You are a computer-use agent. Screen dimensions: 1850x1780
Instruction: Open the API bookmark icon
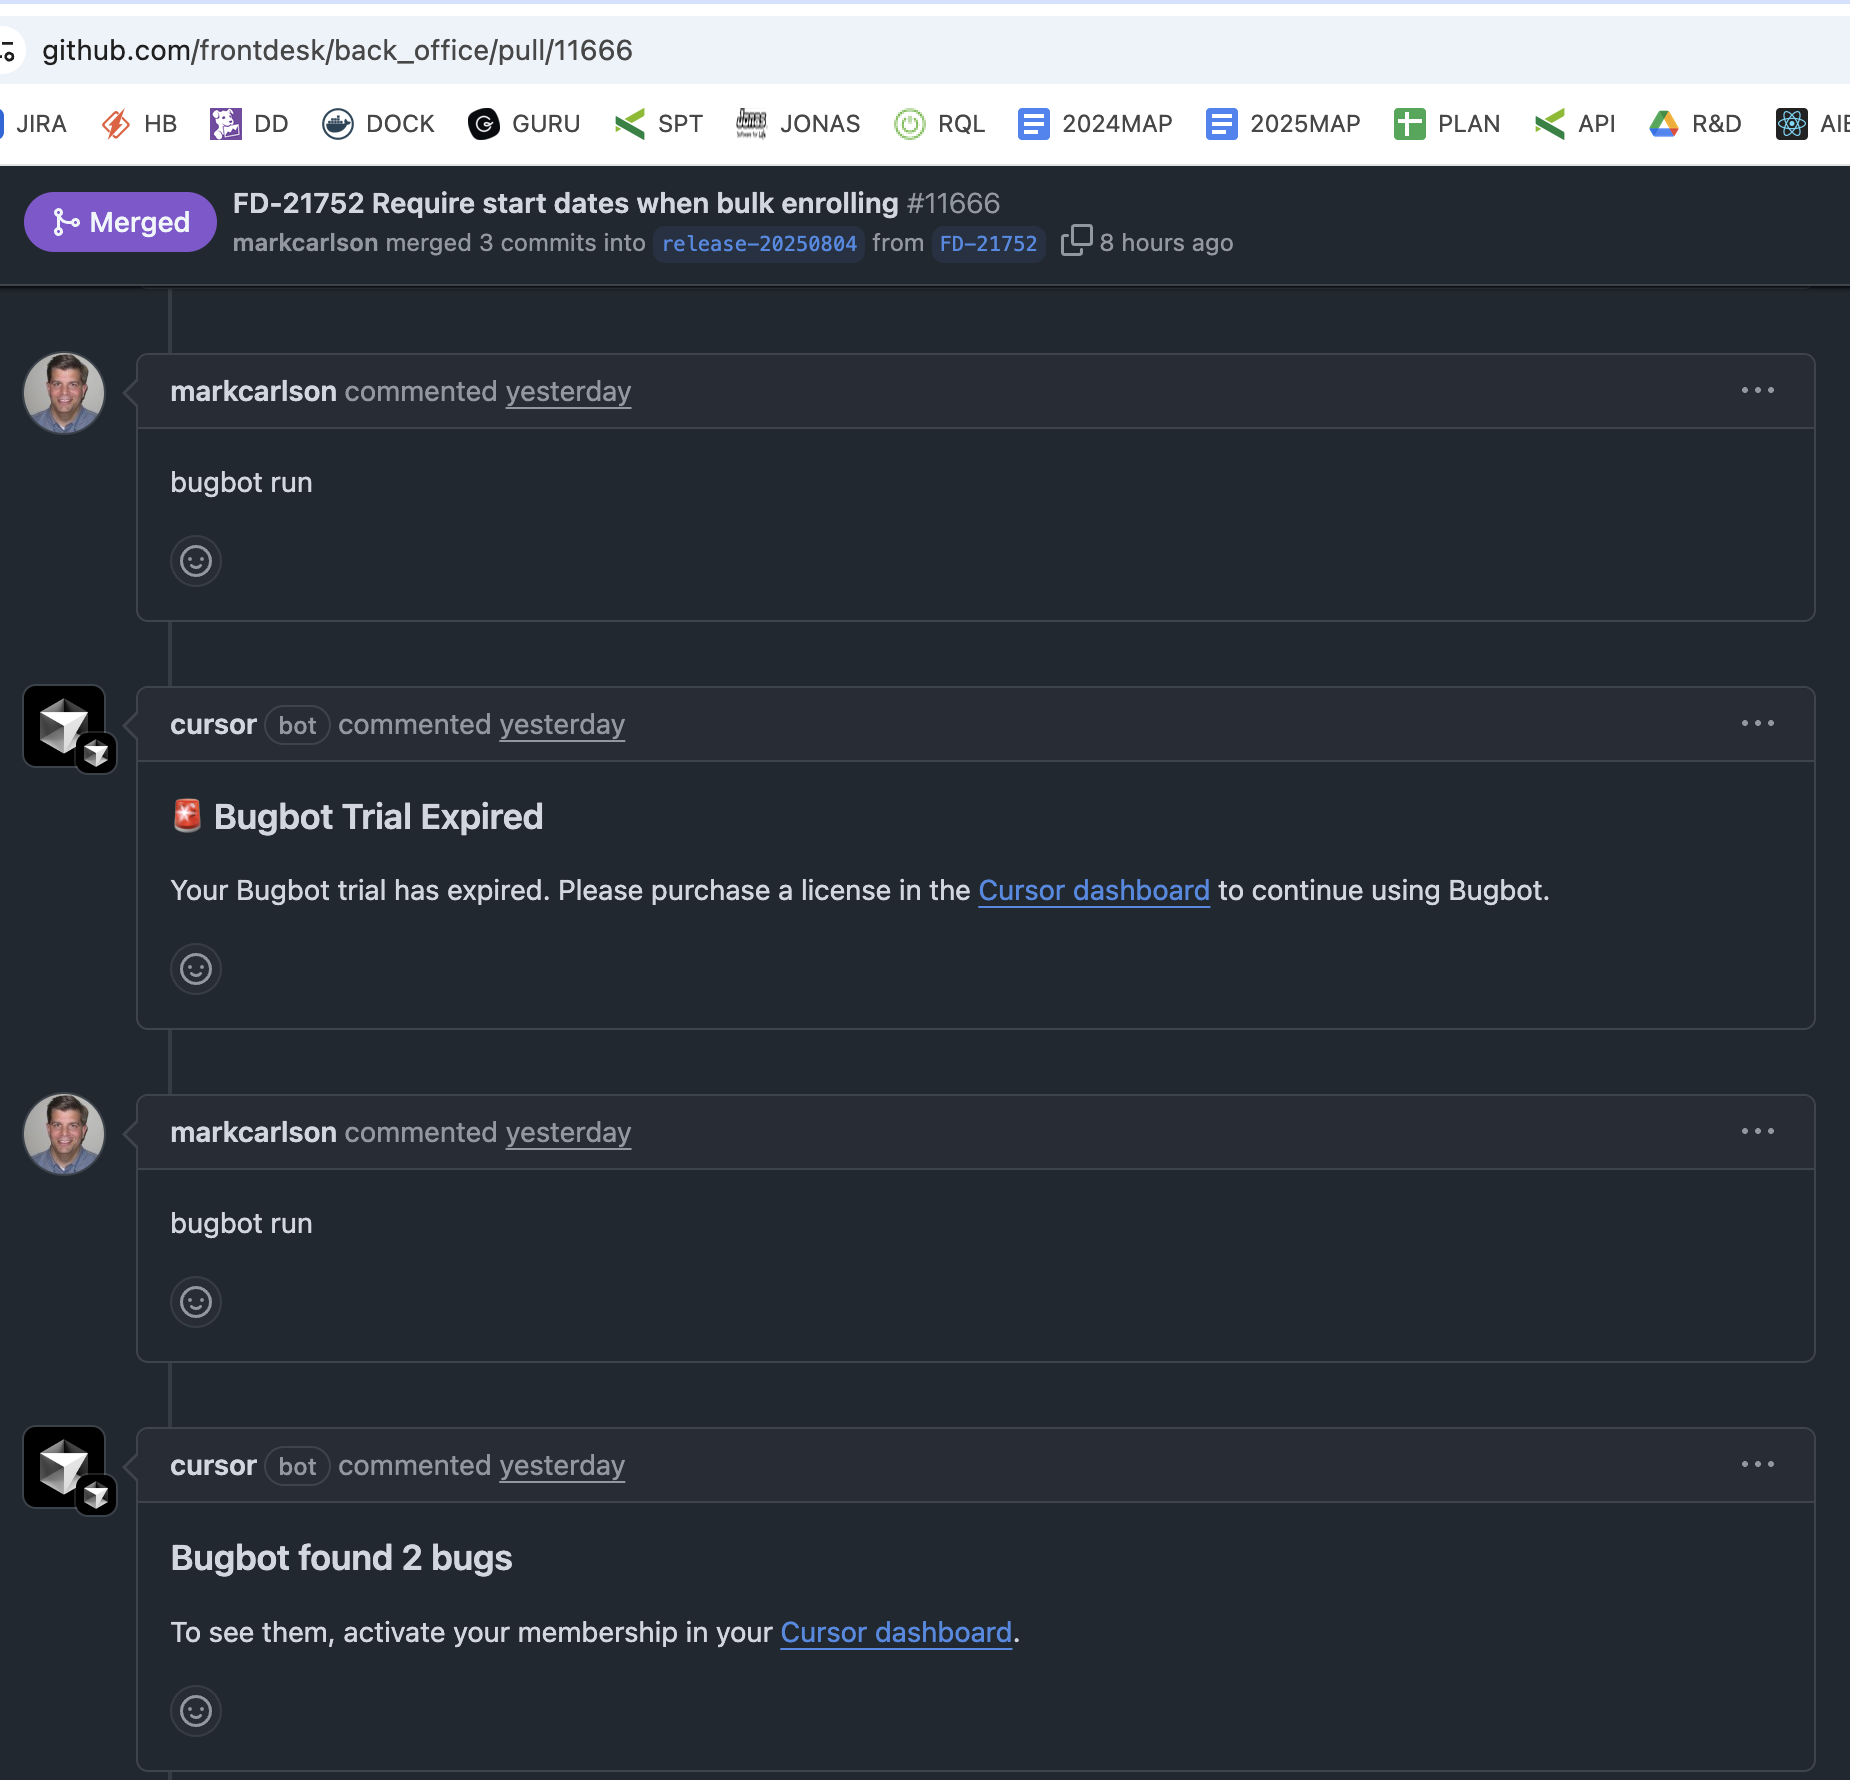[x=1550, y=124]
